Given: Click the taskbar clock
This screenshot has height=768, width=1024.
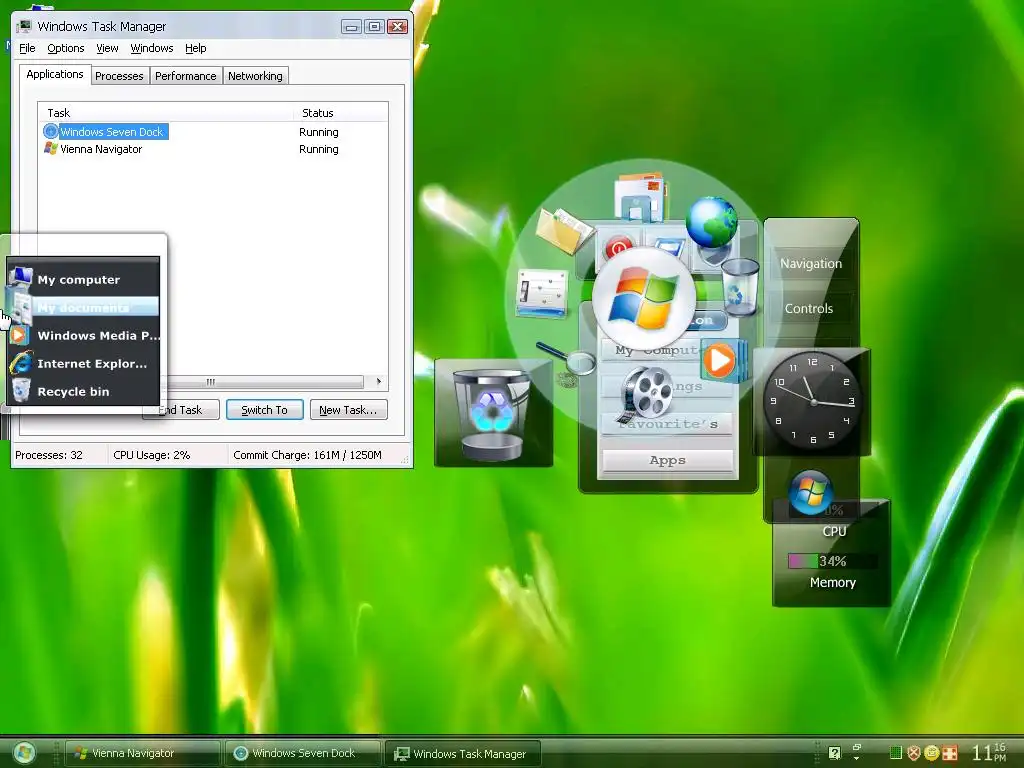Looking at the screenshot, I should coord(989,752).
